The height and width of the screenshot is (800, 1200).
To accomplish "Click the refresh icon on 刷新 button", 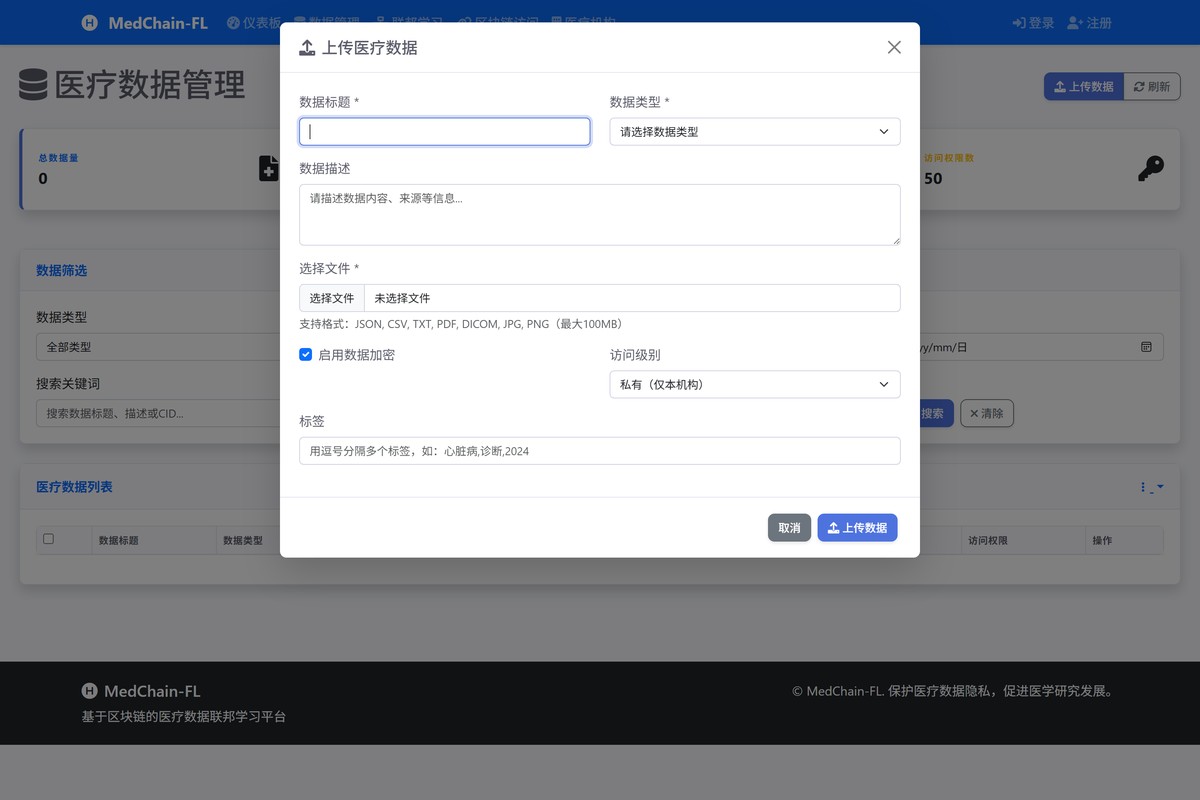I will (1140, 86).
